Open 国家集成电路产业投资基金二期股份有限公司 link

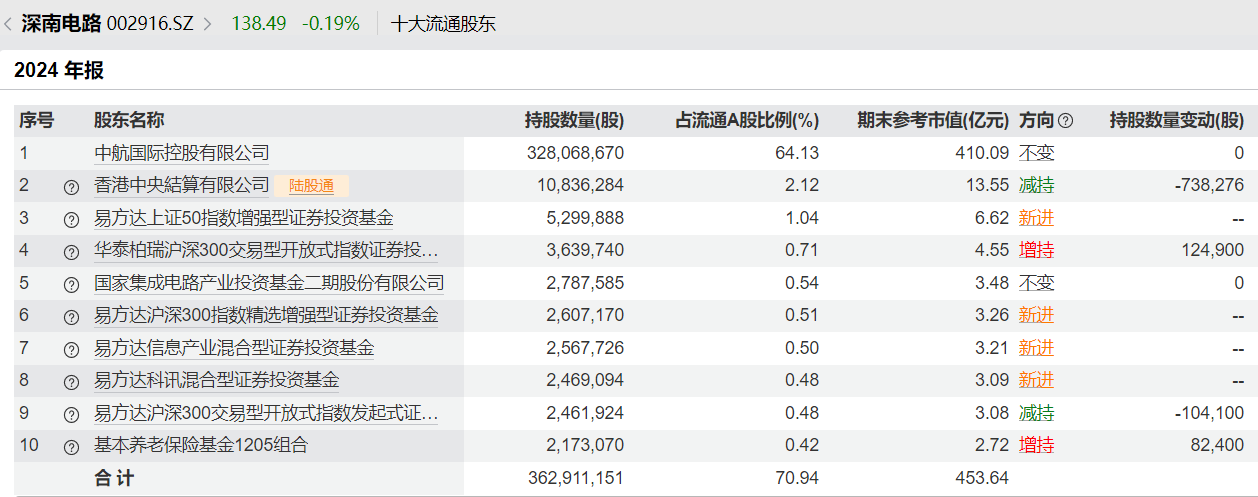tap(269, 283)
